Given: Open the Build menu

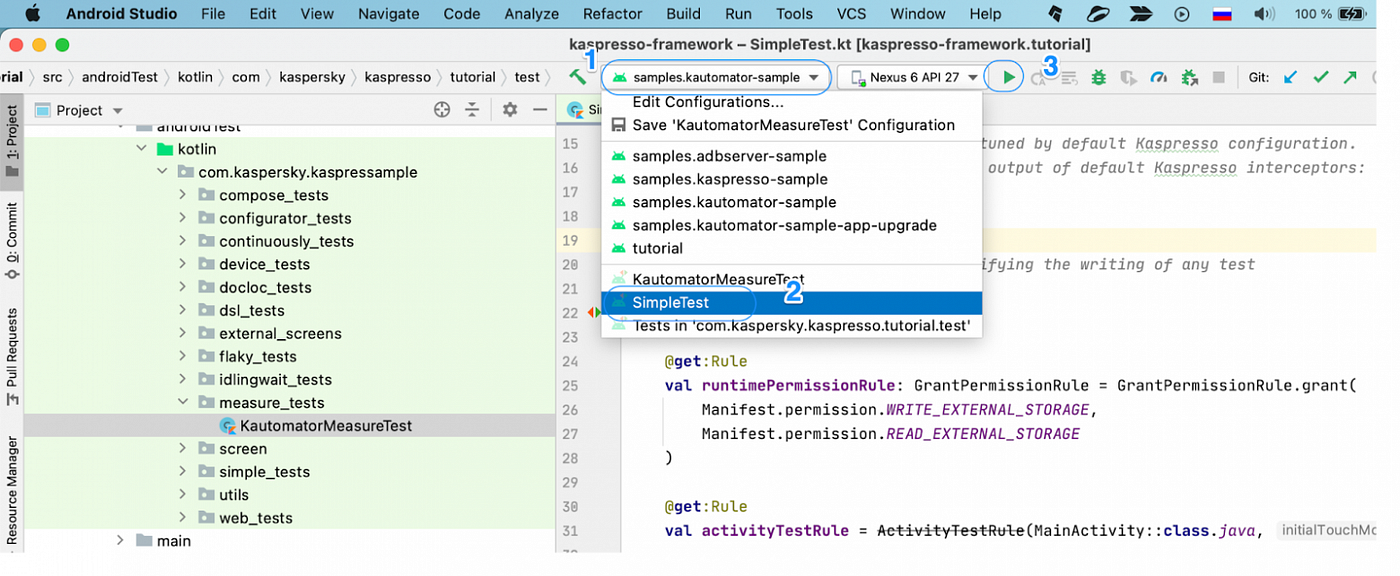Looking at the screenshot, I should coord(683,14).
